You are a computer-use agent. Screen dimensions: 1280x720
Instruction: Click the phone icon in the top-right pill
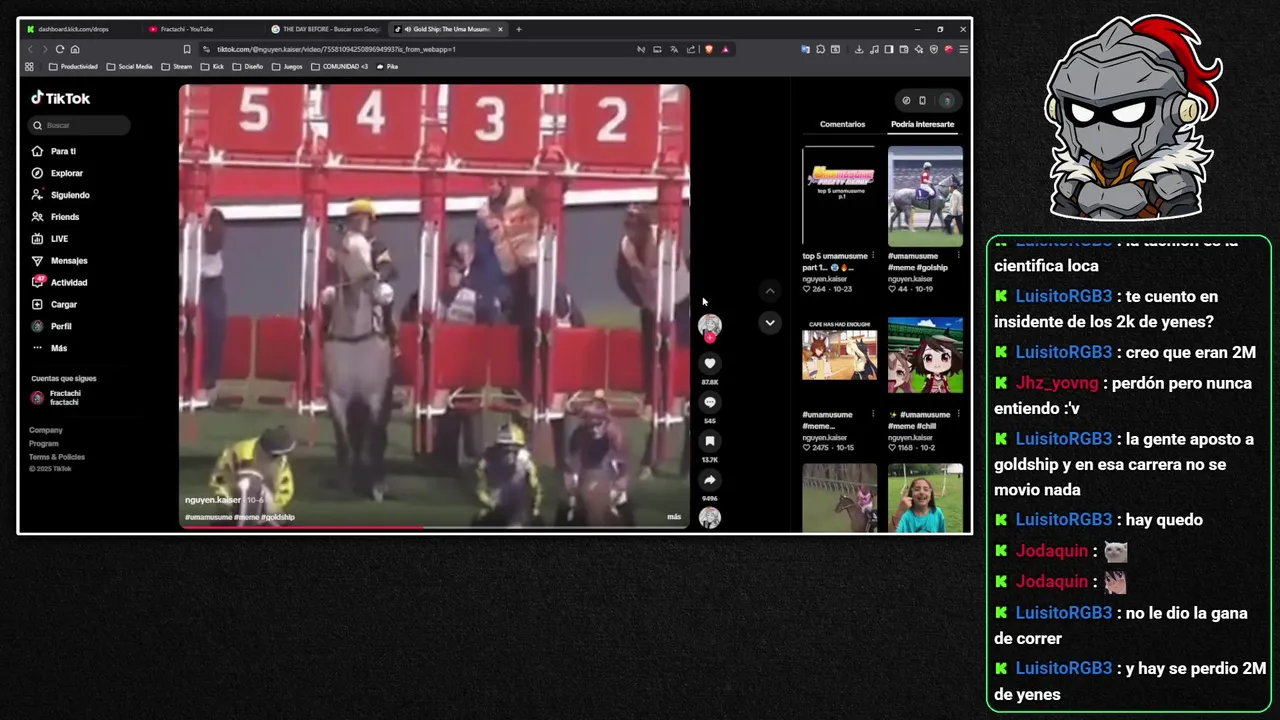[x=922, y=100]
